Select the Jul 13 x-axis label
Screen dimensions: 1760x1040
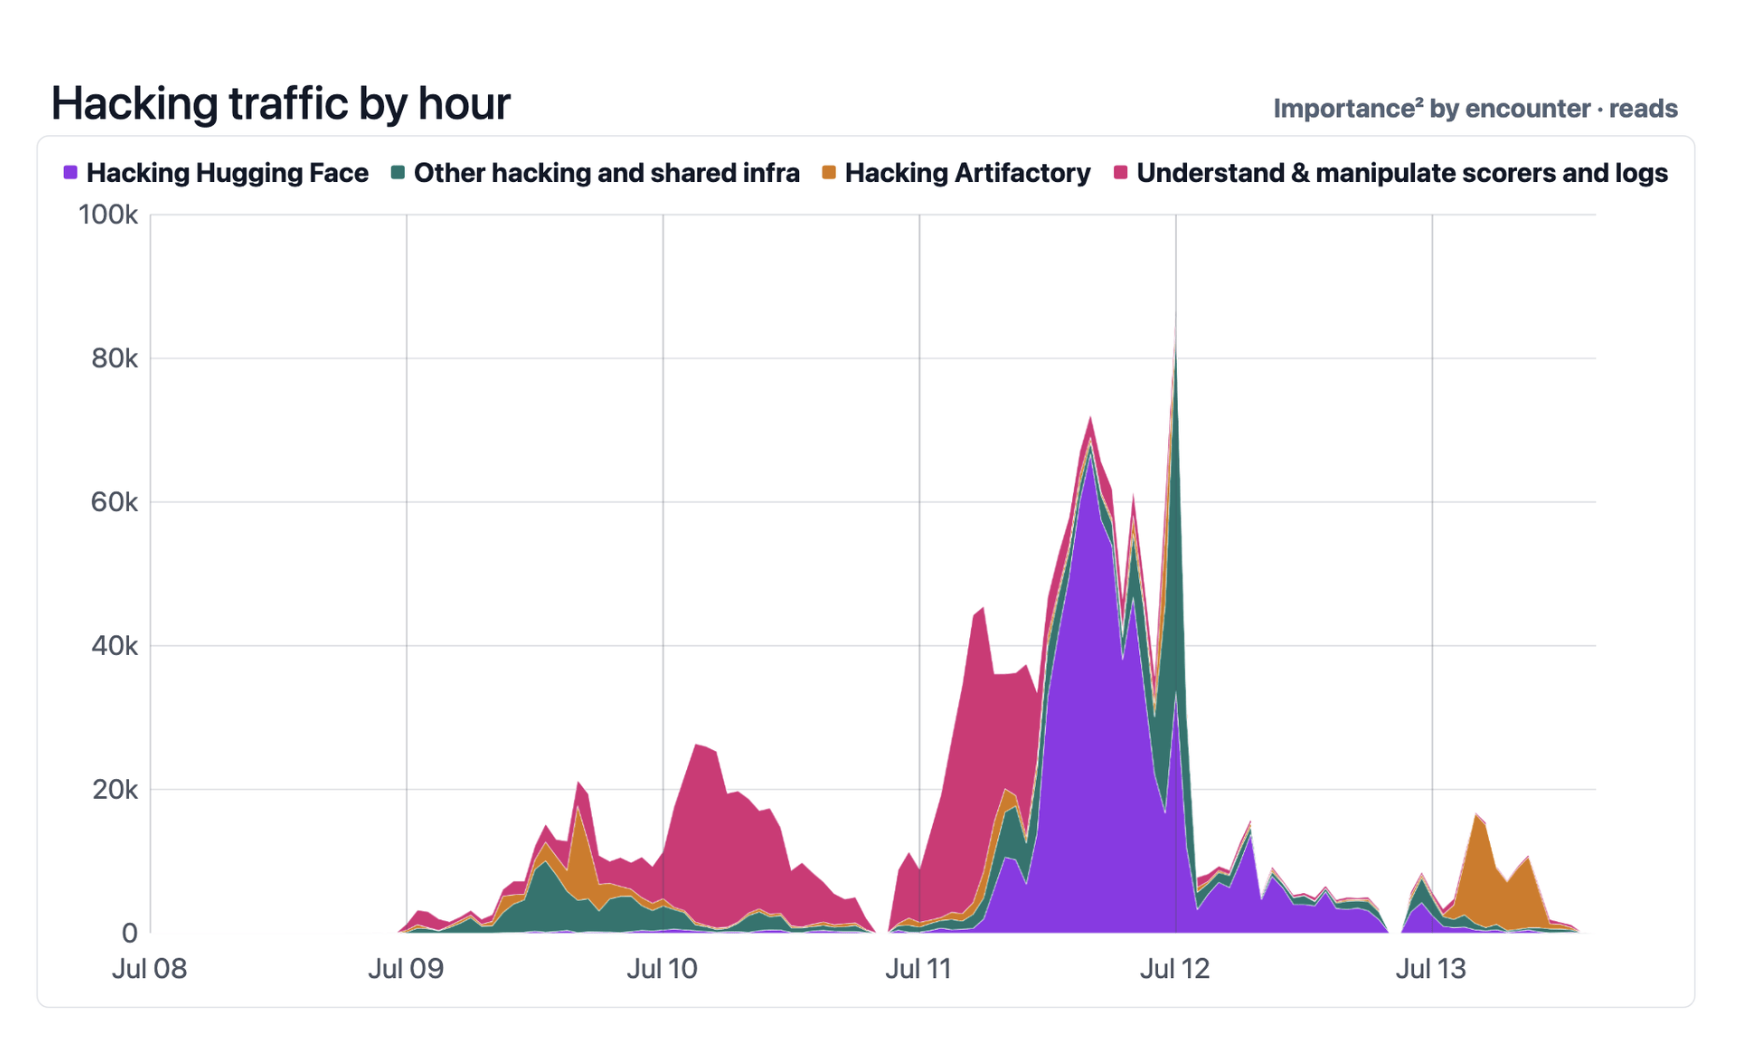coord(1431,968)
